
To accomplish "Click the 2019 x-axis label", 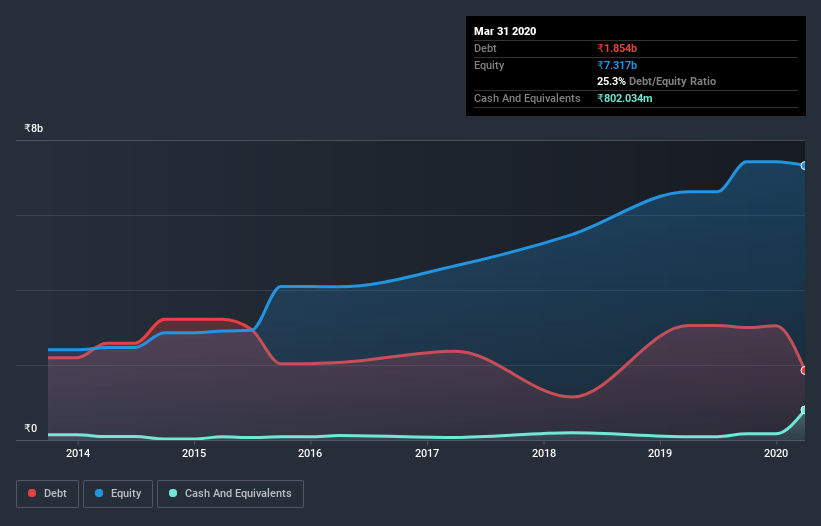I will tap(660, 453).
